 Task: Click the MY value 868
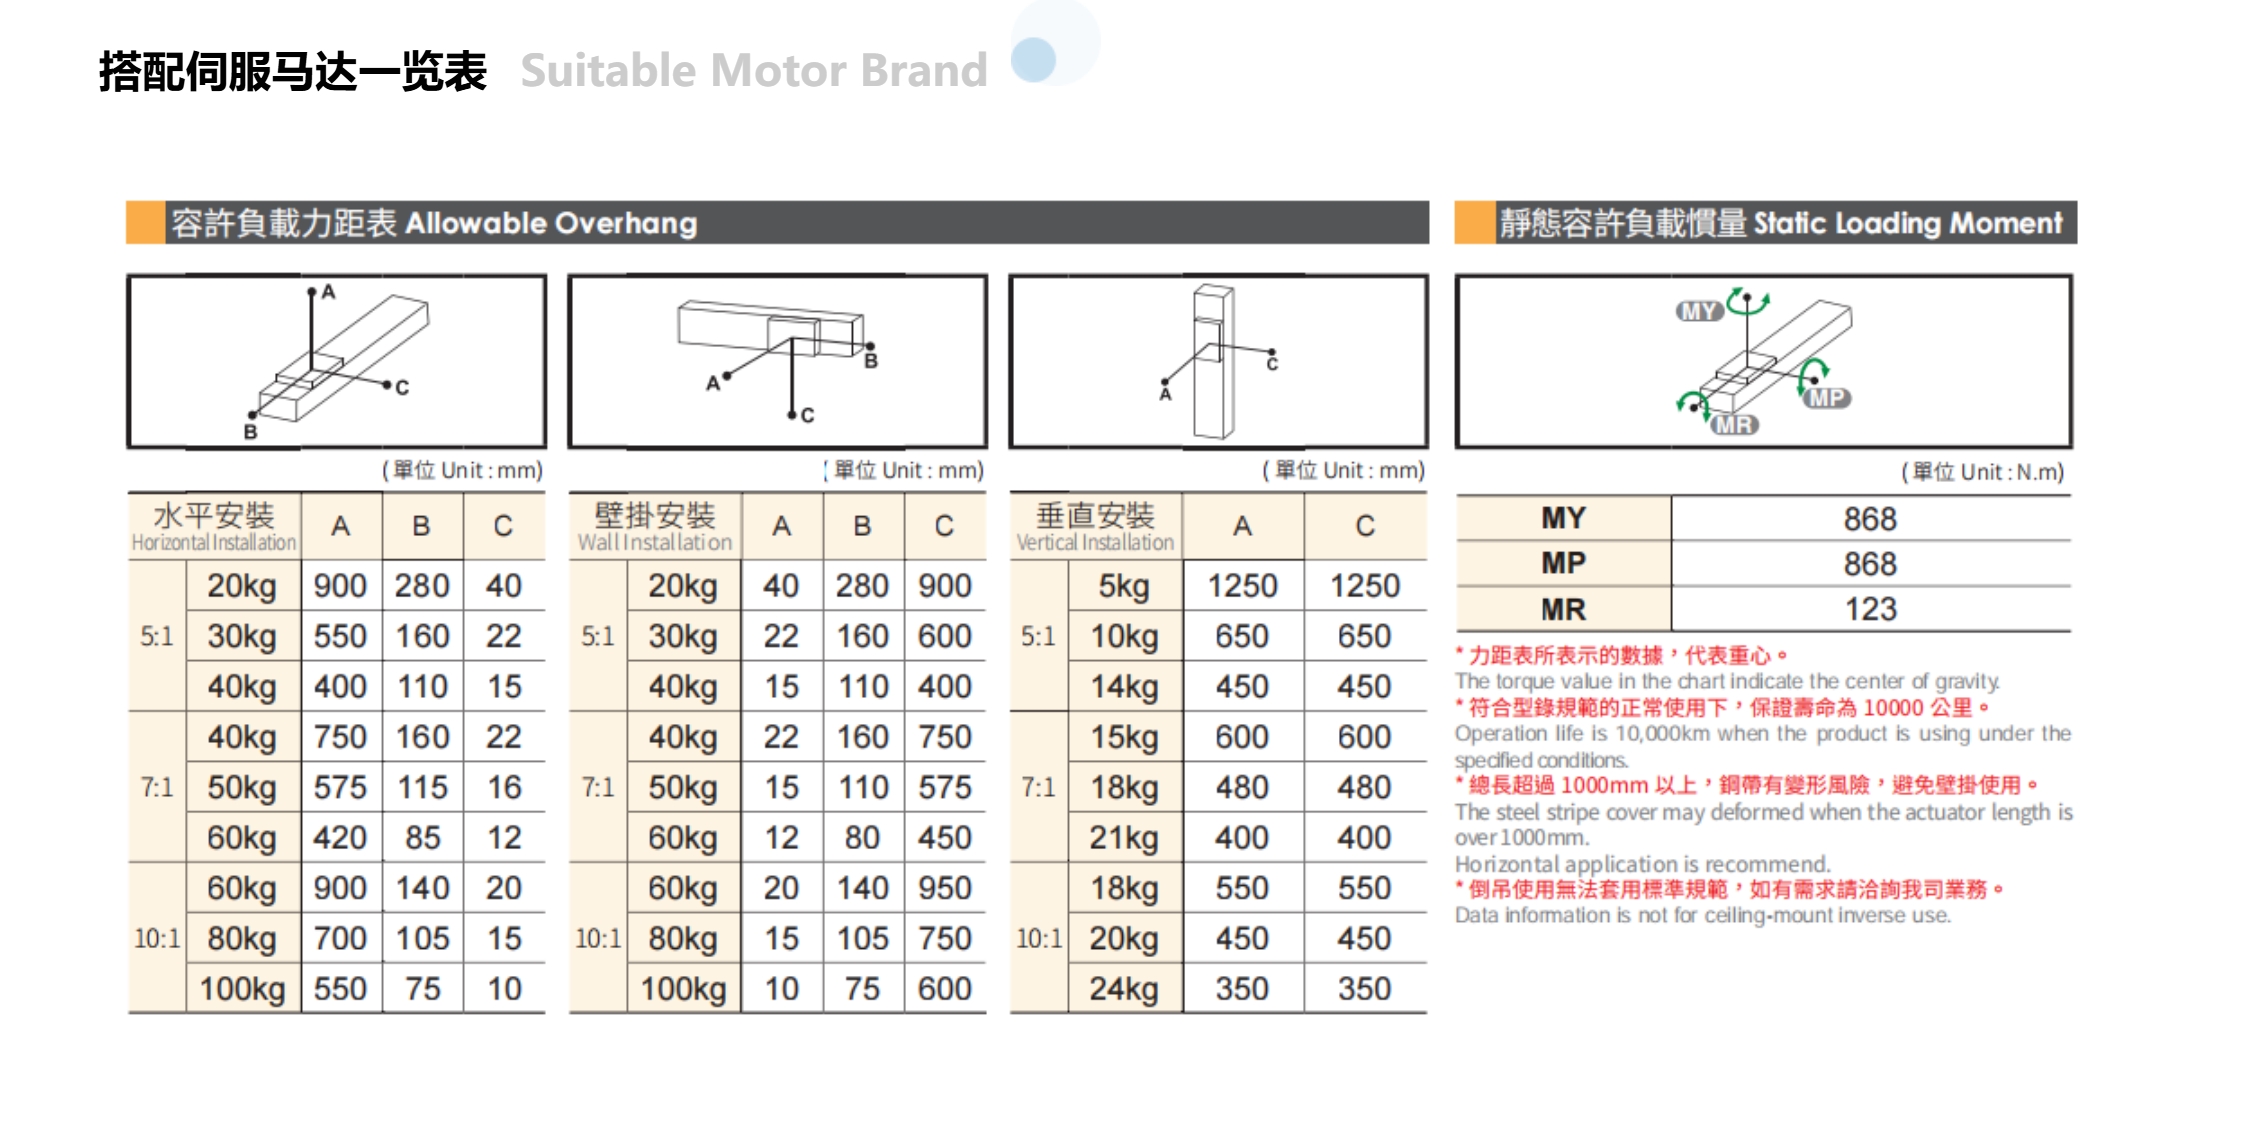click(1870, 519)
